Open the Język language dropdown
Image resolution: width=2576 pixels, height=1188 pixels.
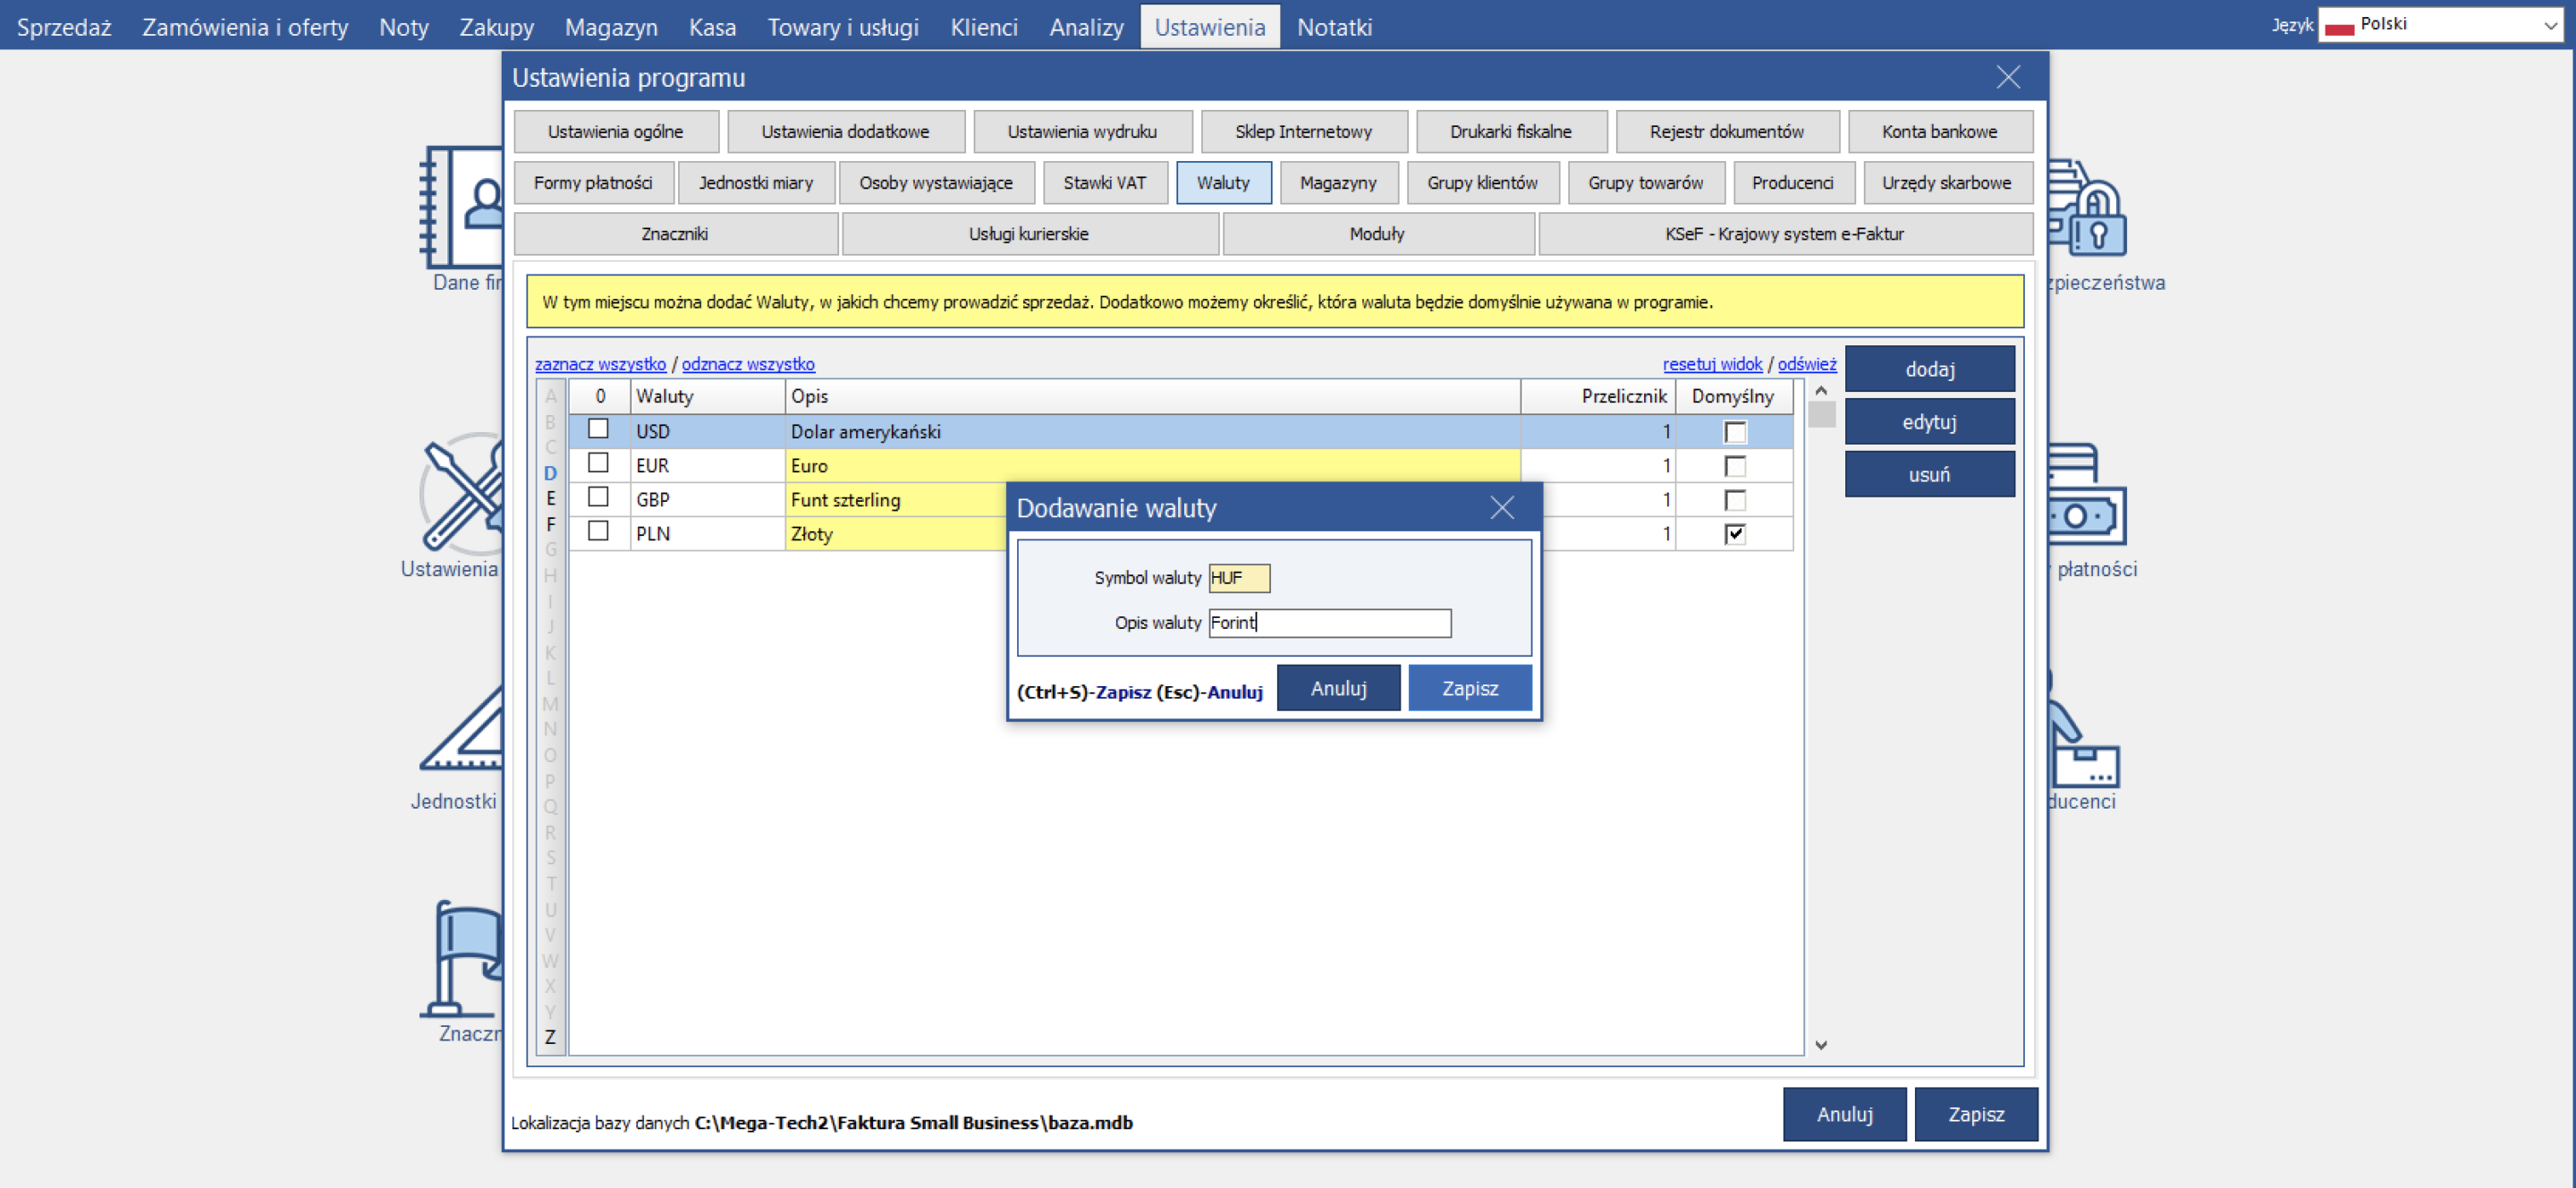(x=2440, y=25)
